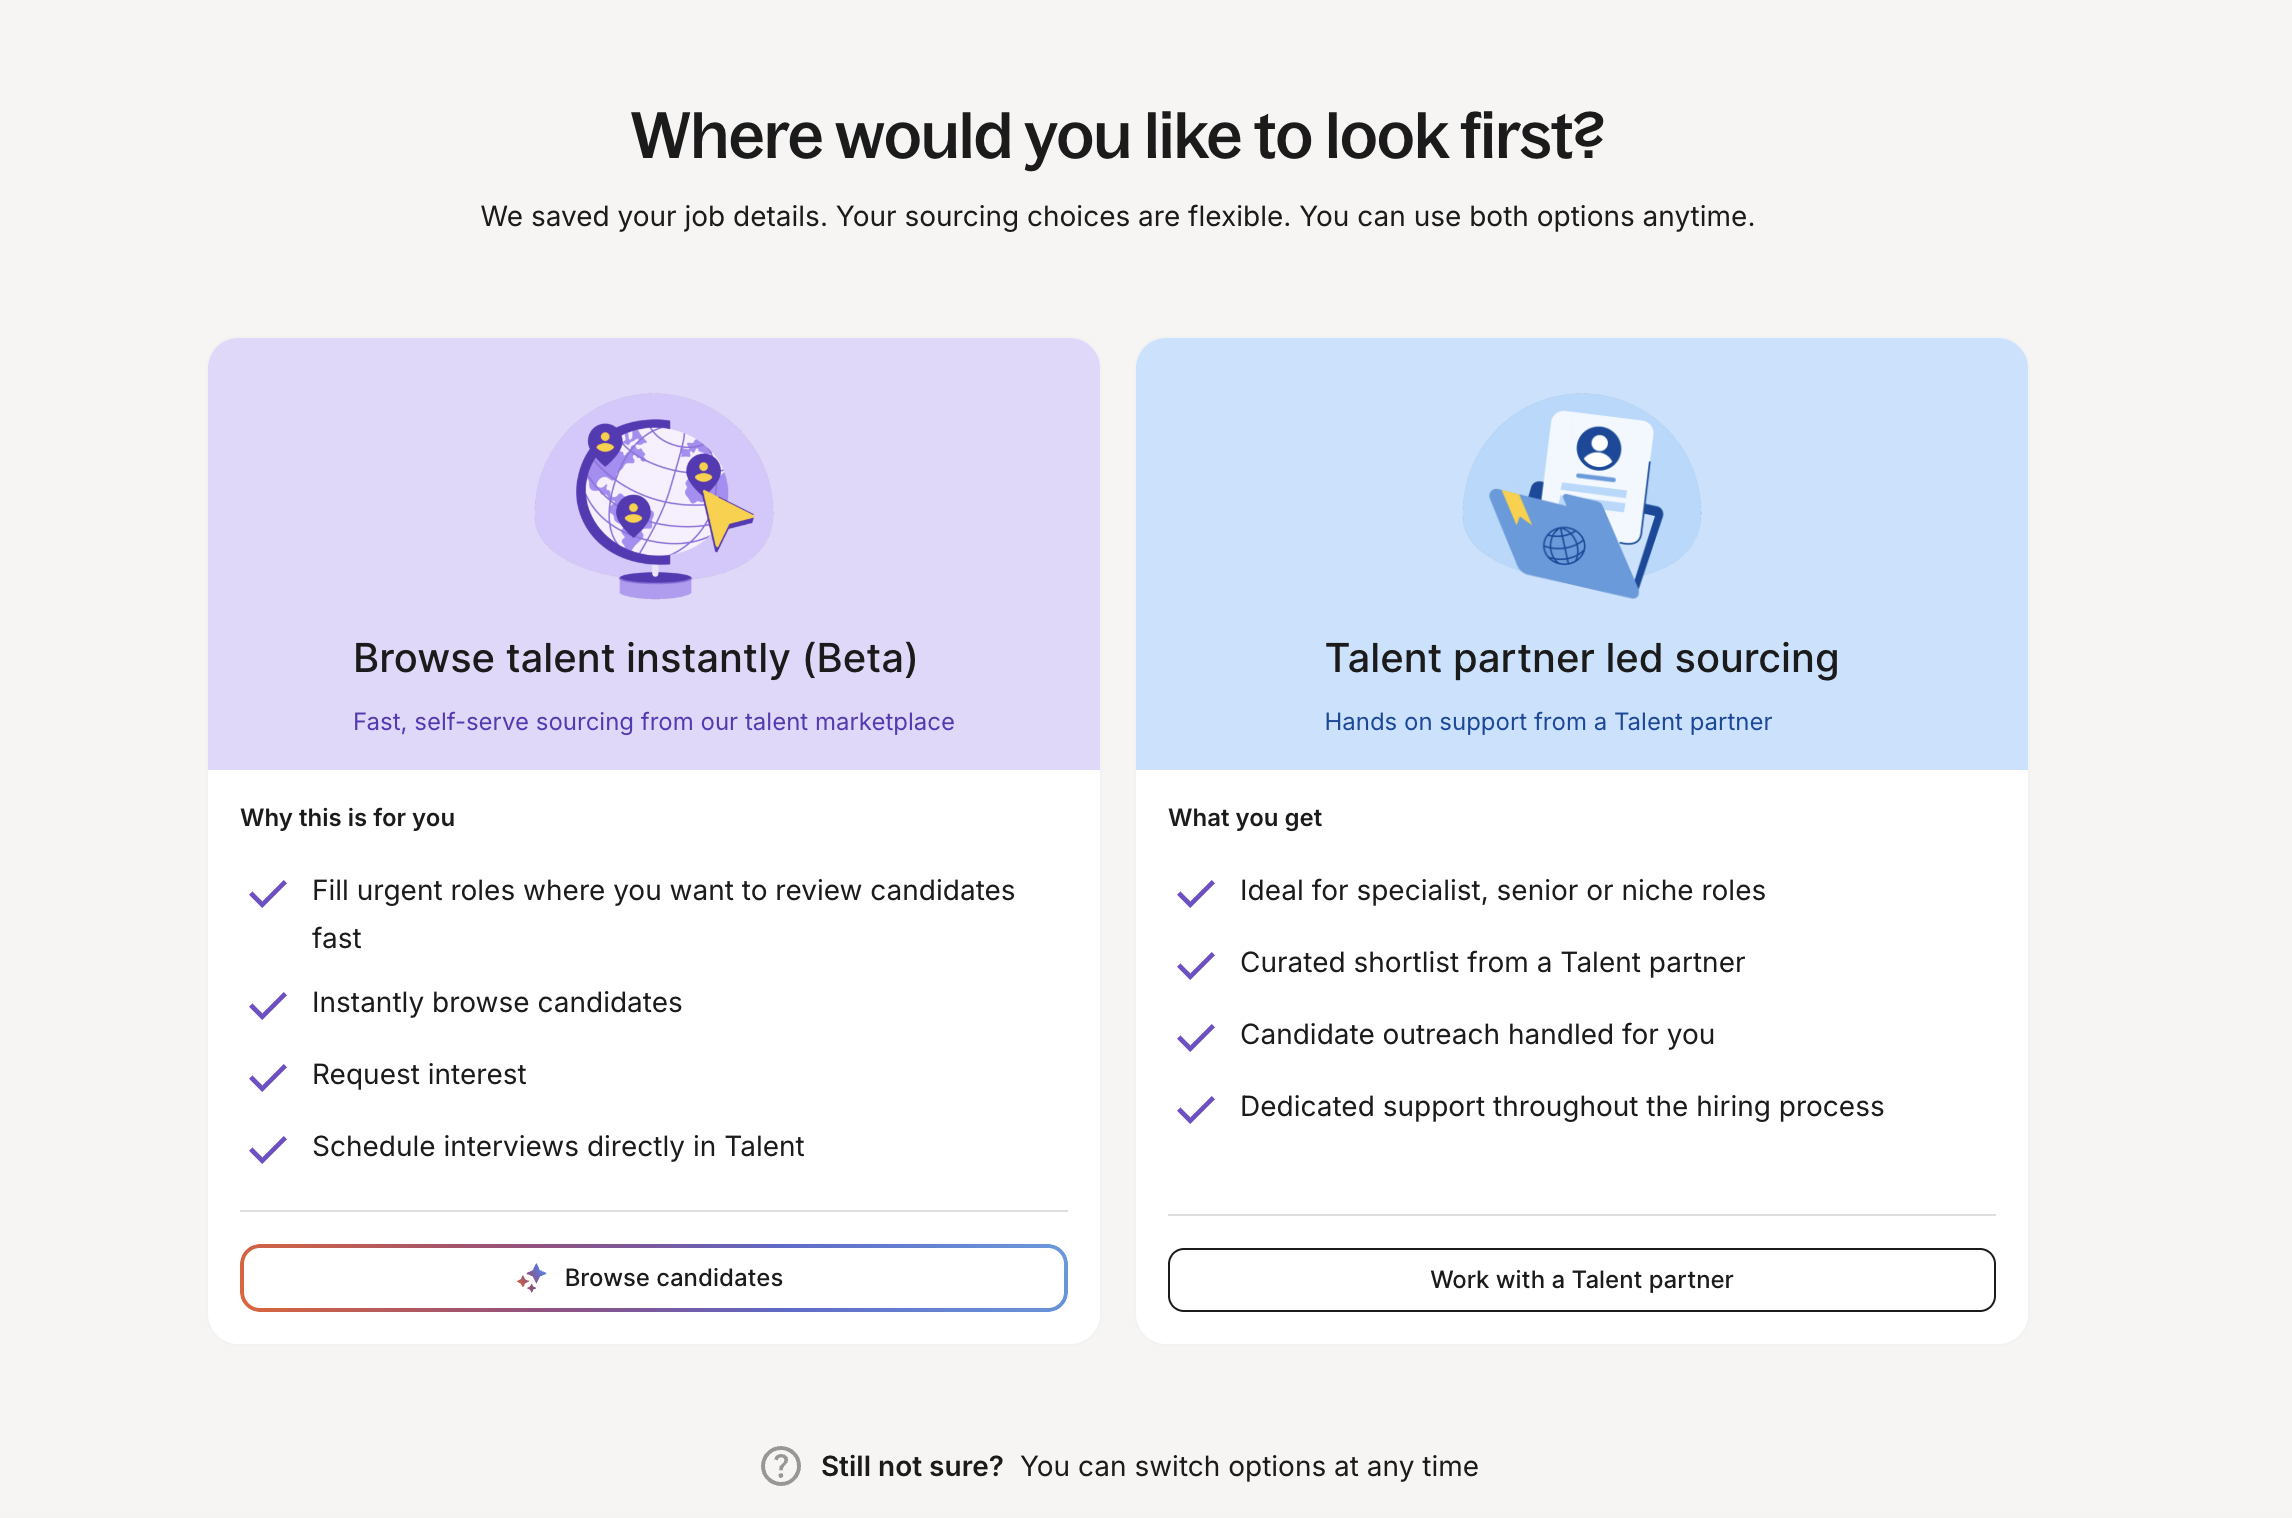The height and width of the screenshot is (1518, 2292).
Task: Click checkmark next to 'Curated shortlist from a Talent partner'
Action: (1196, 964)
